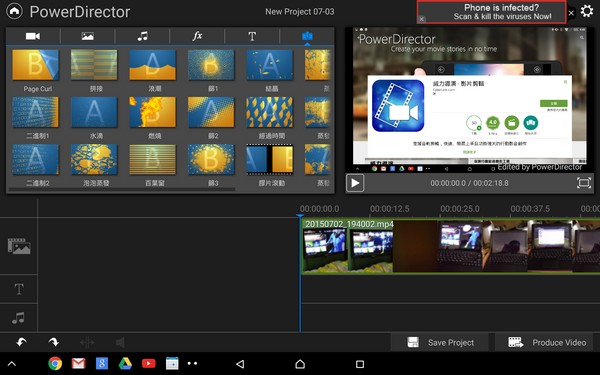Choose the bubble evaporate transition

94,160
